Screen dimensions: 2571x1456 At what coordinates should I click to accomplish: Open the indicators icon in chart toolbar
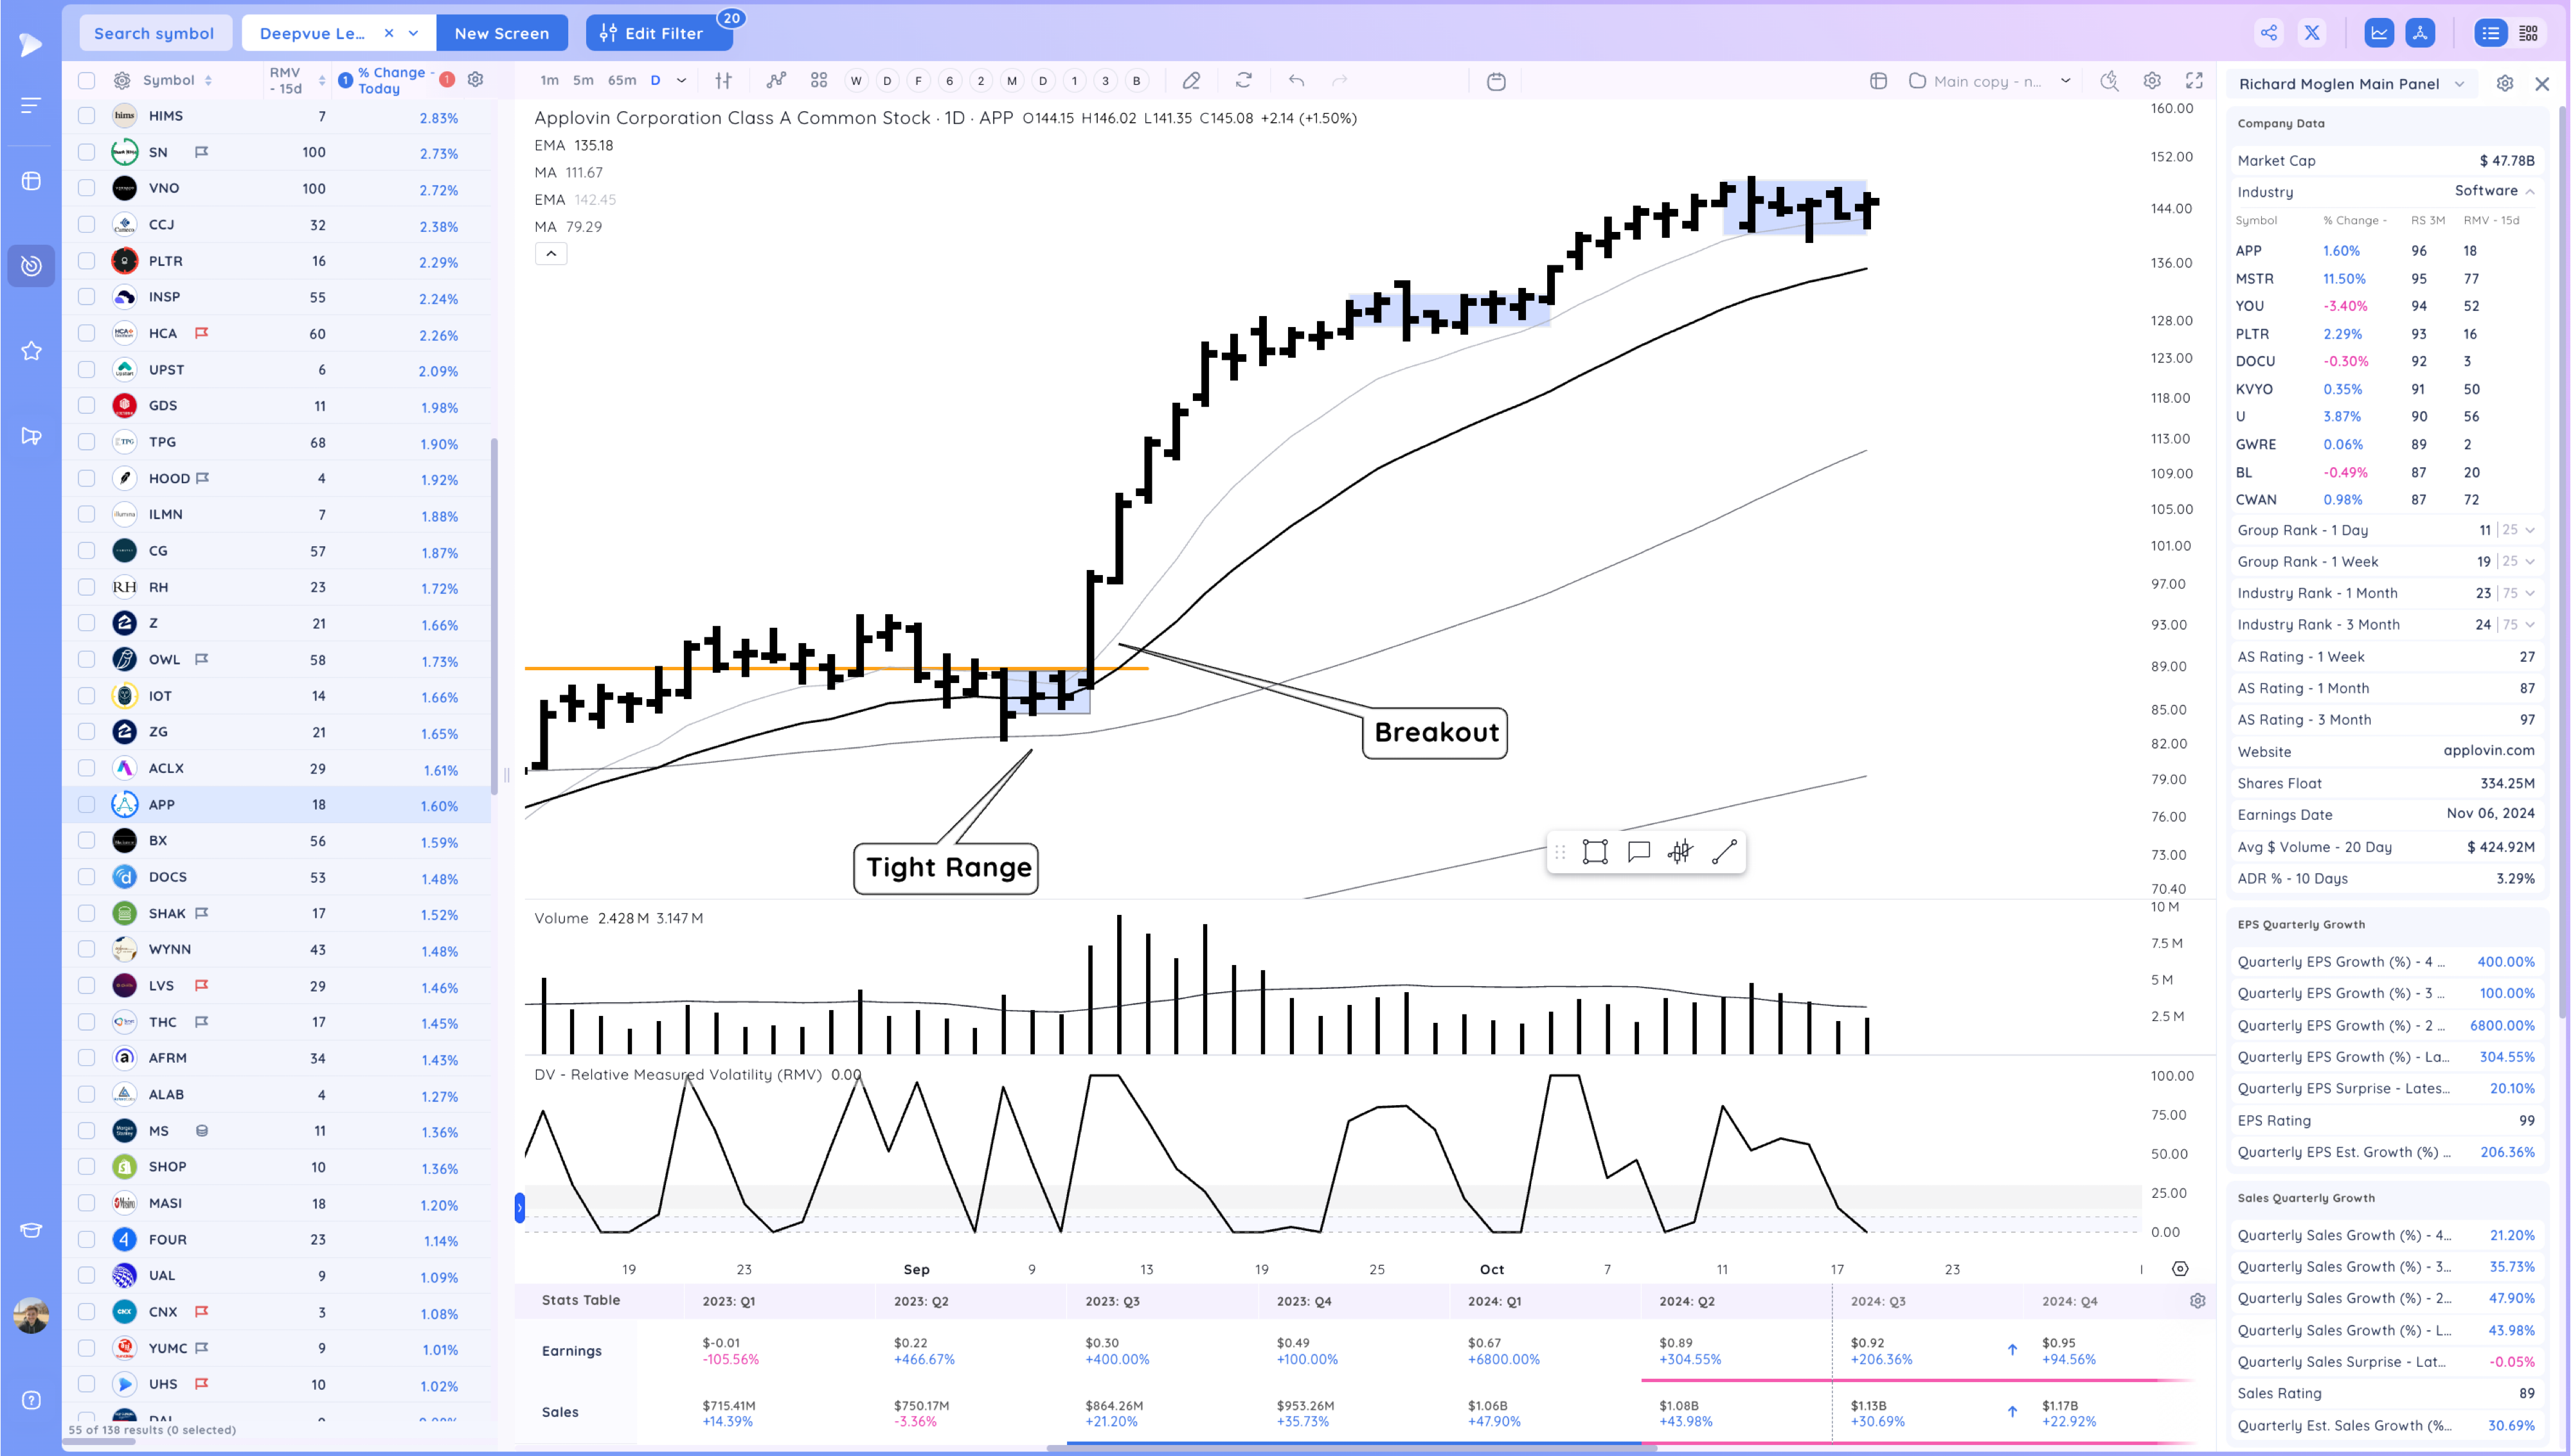point(776,81)
